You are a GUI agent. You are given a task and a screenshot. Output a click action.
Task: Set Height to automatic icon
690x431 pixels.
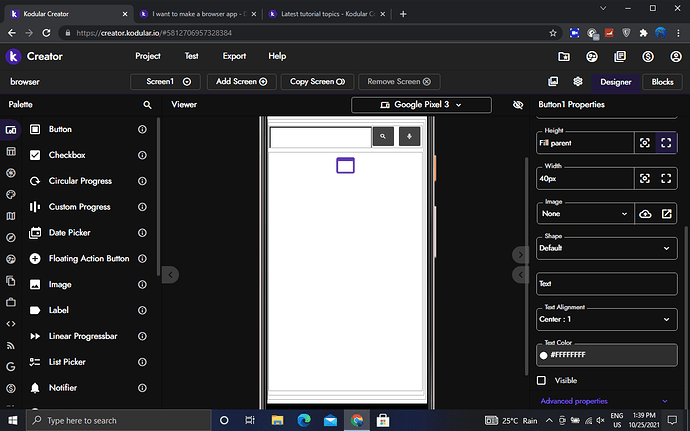coord(645,143)
